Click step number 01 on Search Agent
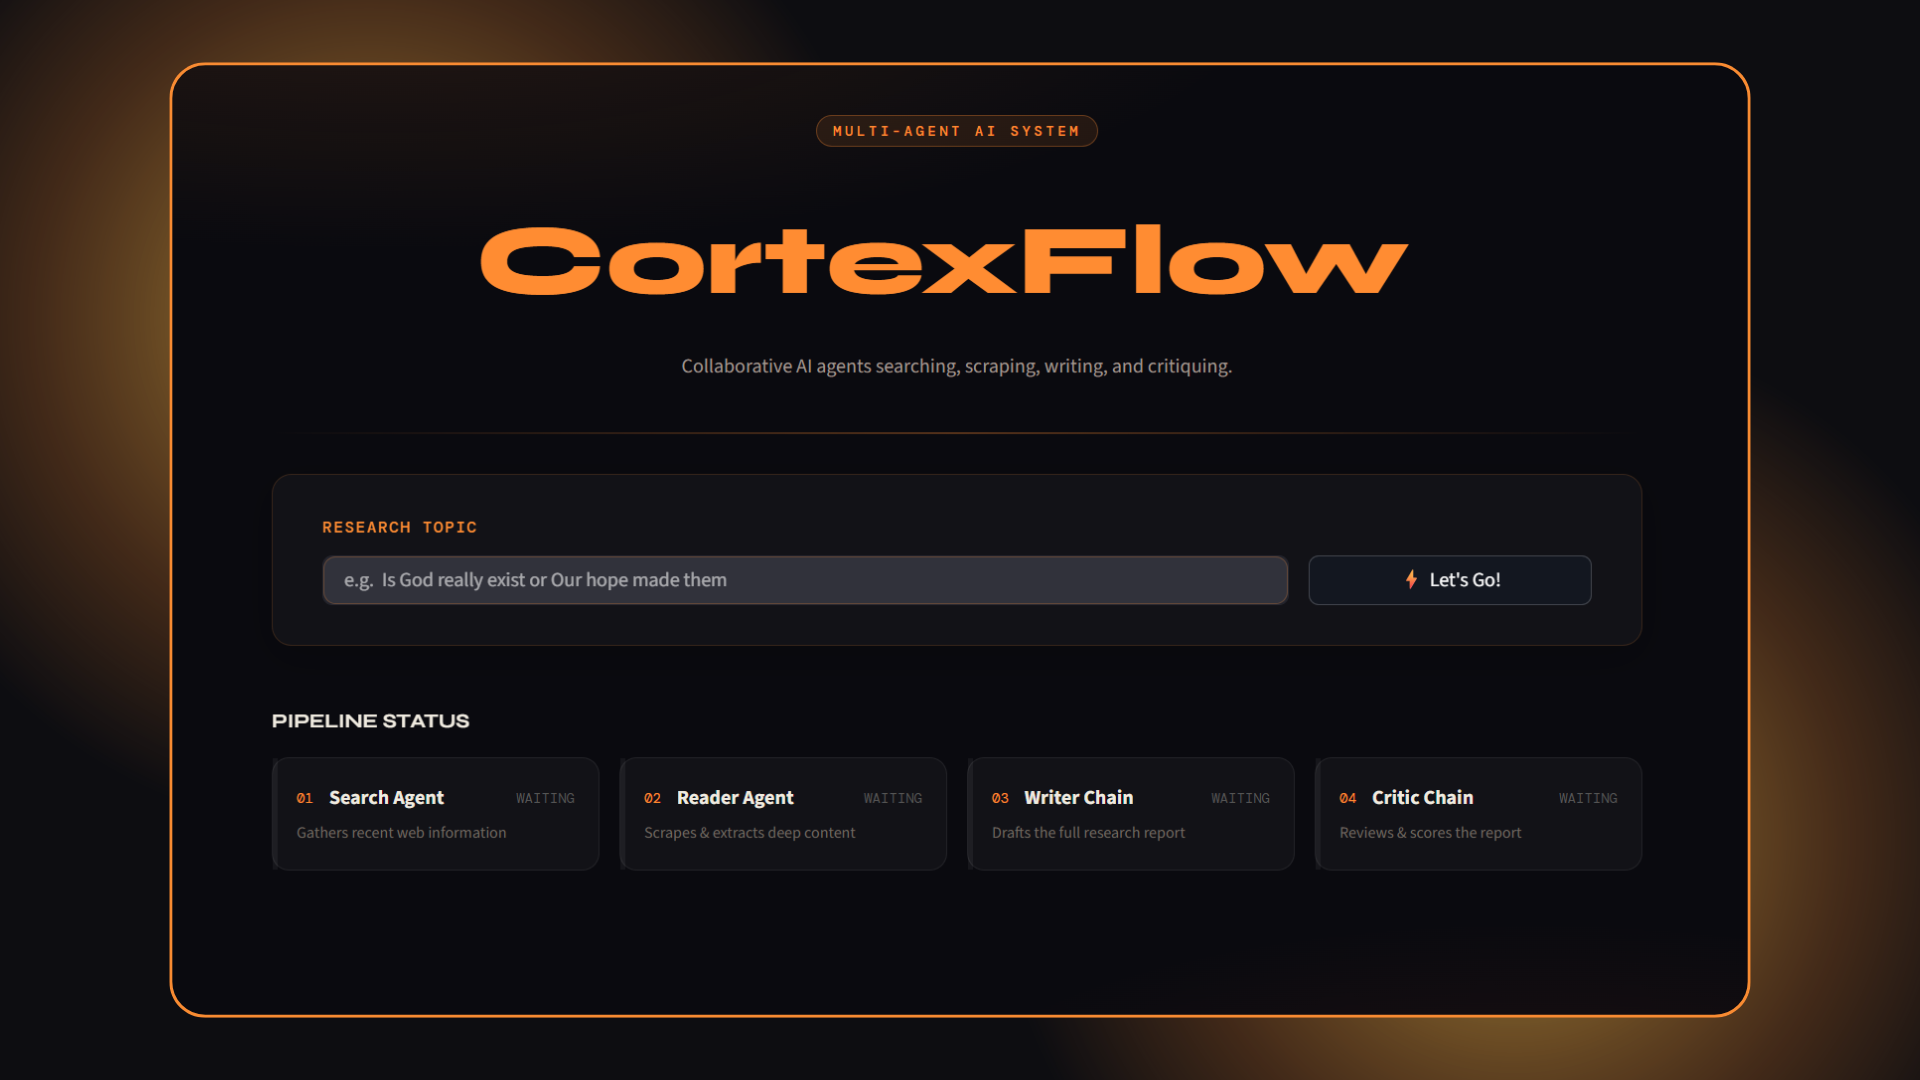The height and width of the screenshot is (1080, 1920). 305,798
